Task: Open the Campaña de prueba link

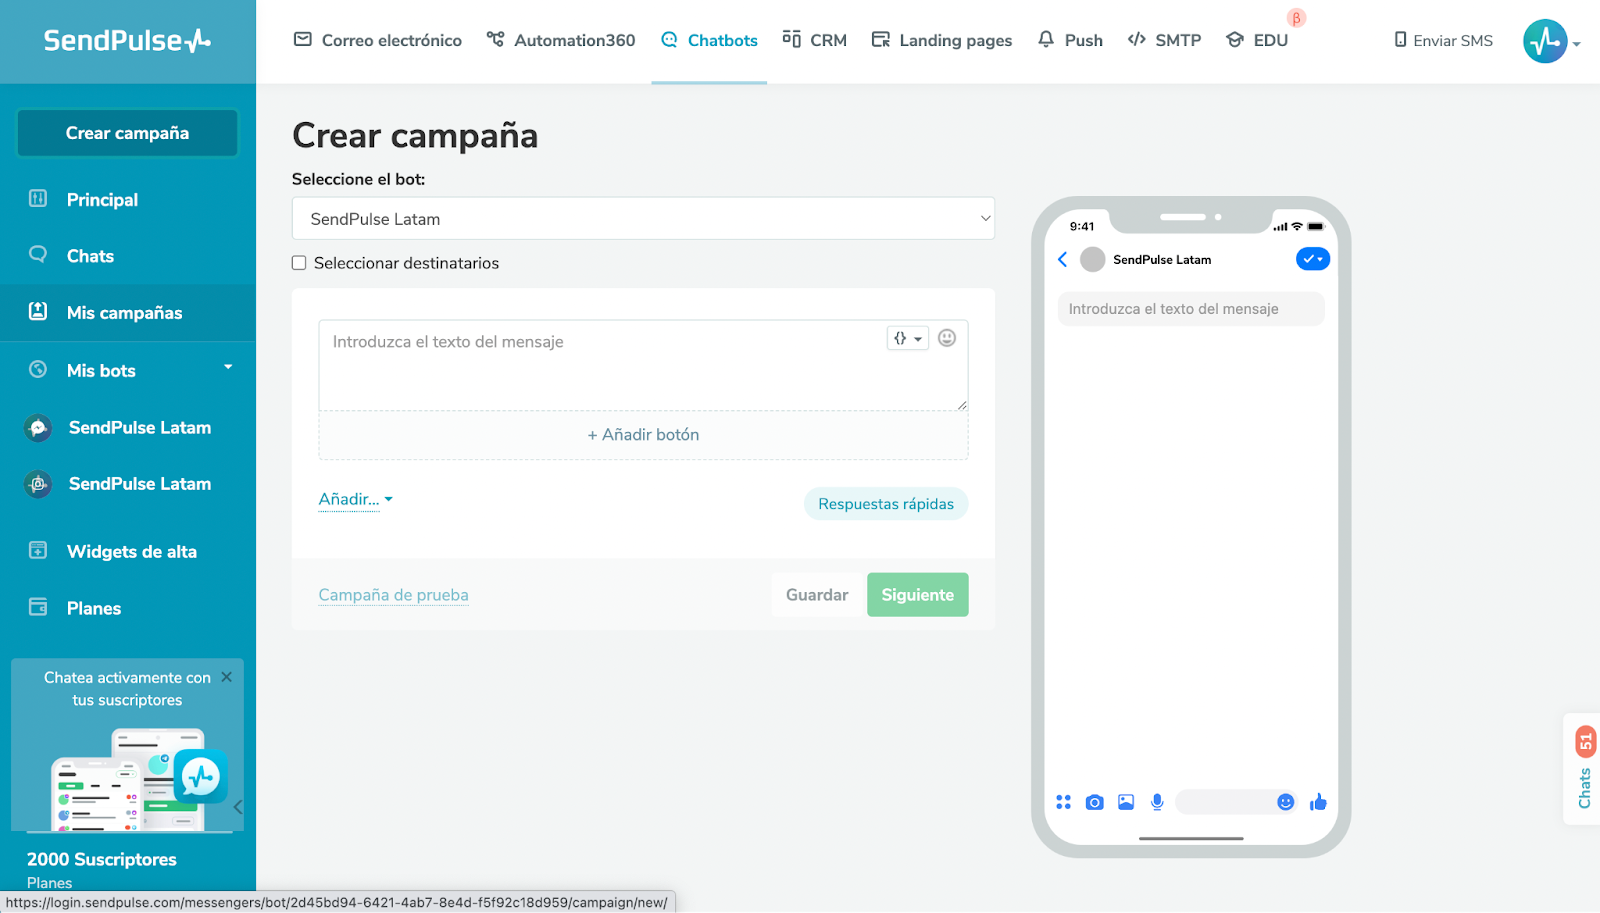Action: pyautogui.click(x=393, y=595)
